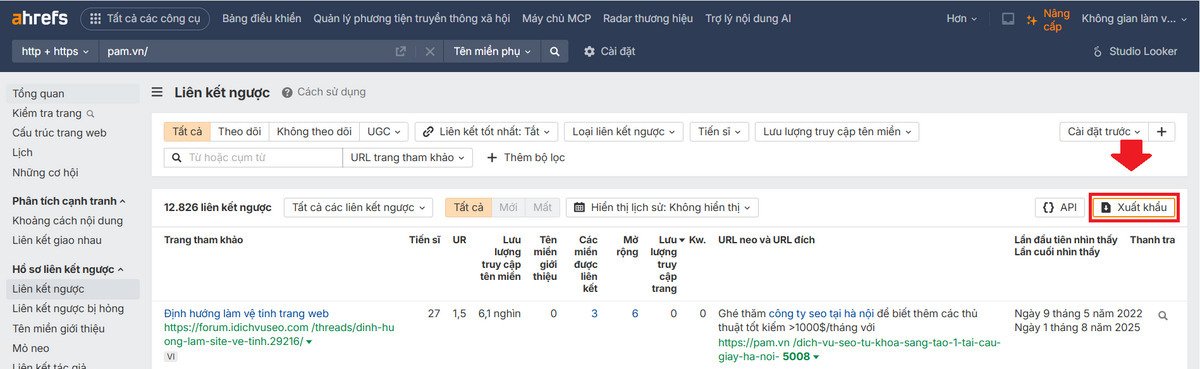Open Lưu lượng truy cập tên miền filter
Viewport: 1200px width, 369px height.
click(837, 131)
